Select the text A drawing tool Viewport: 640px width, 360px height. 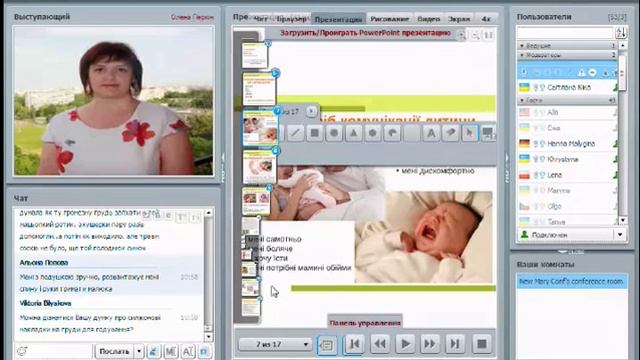pyautogui.click(x=431, y=133)
